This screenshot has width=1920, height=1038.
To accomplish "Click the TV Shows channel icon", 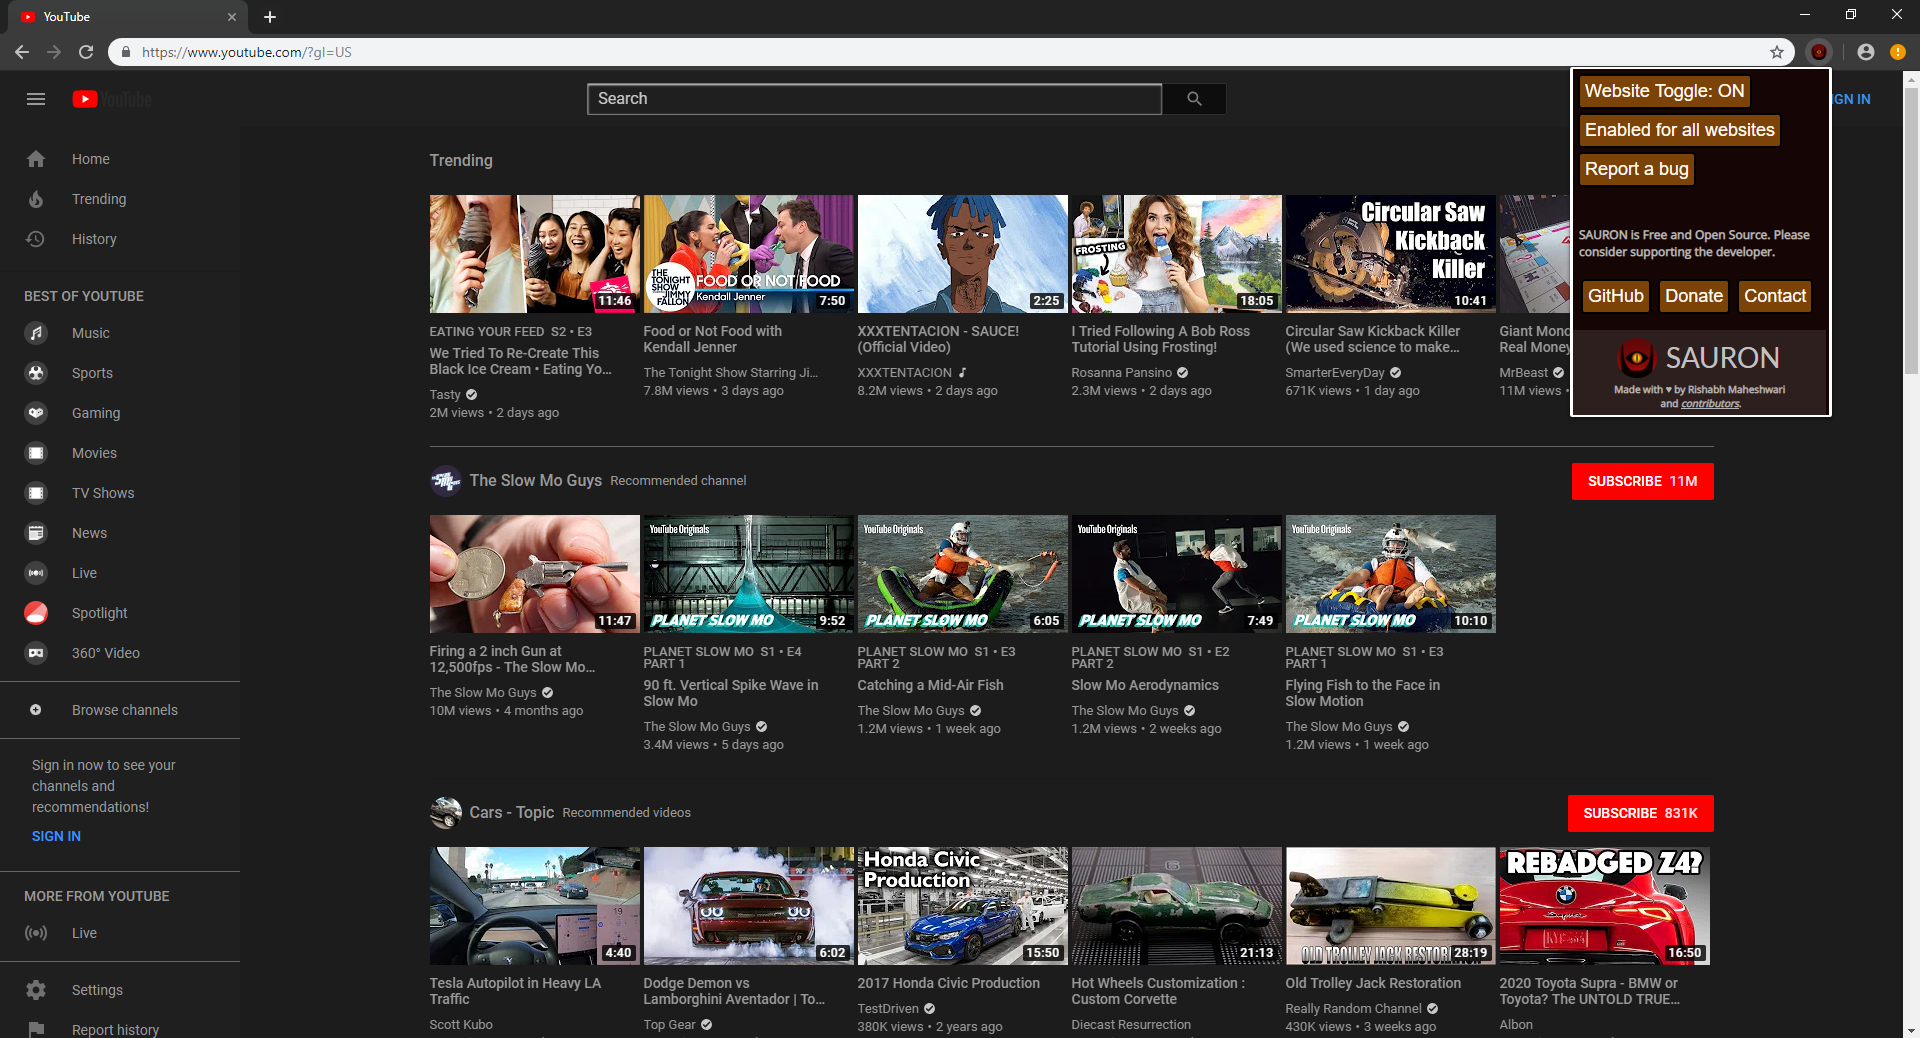I will 36,493.
